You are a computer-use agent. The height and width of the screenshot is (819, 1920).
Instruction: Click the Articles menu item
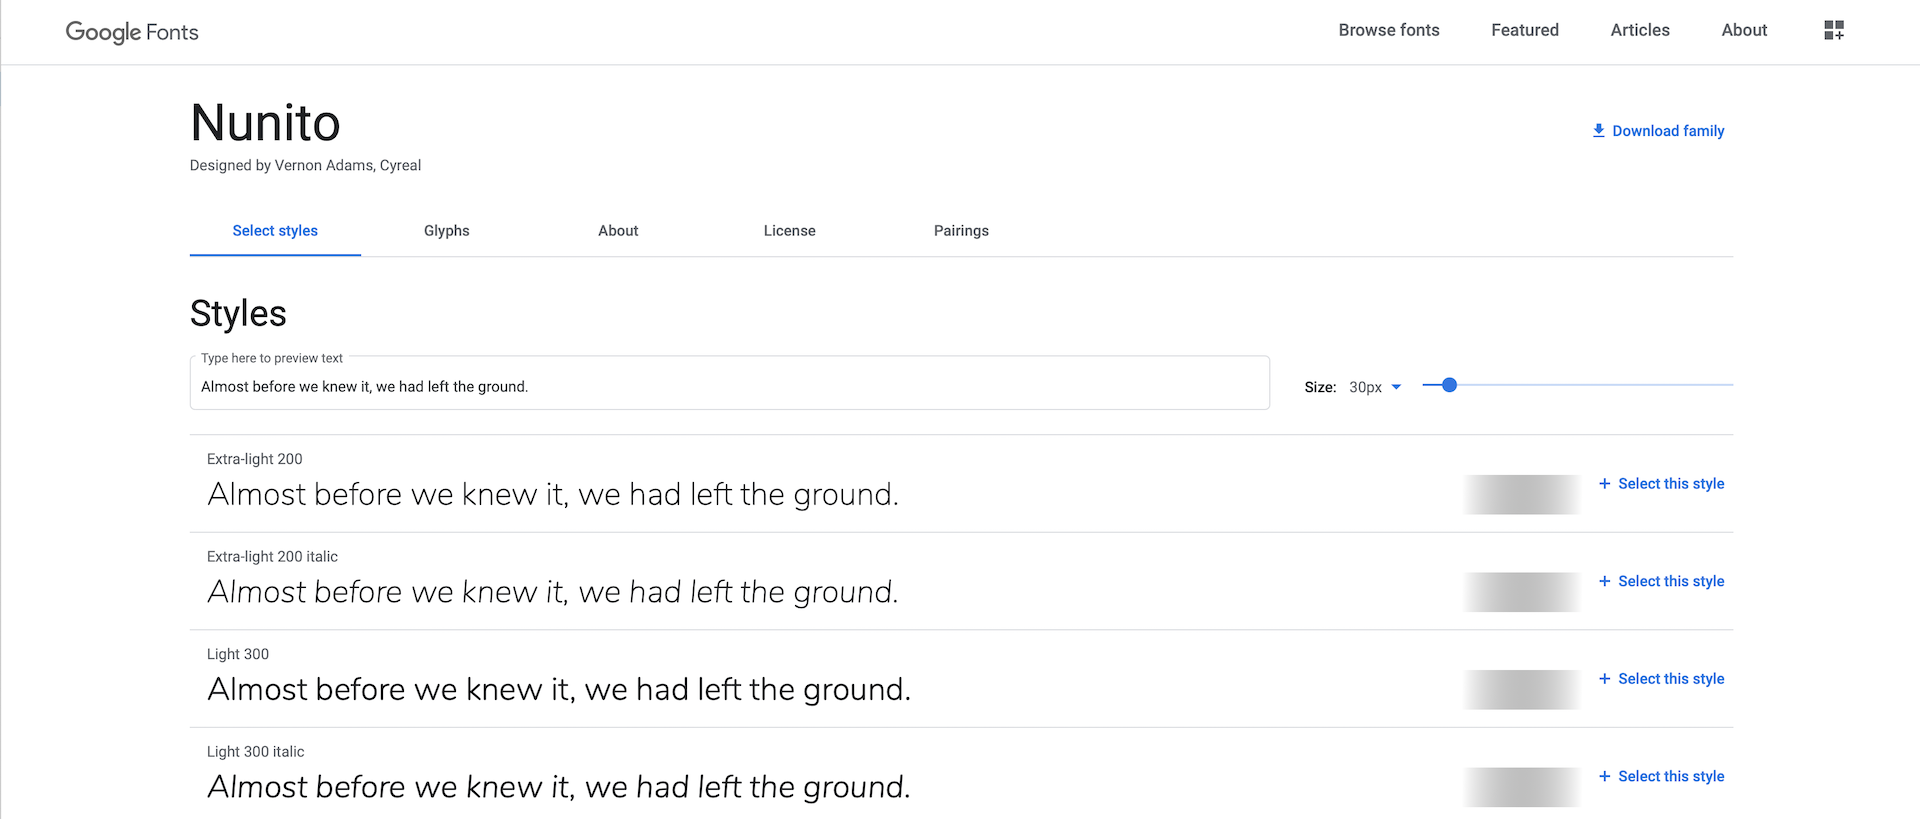[x=1639, y=30]
